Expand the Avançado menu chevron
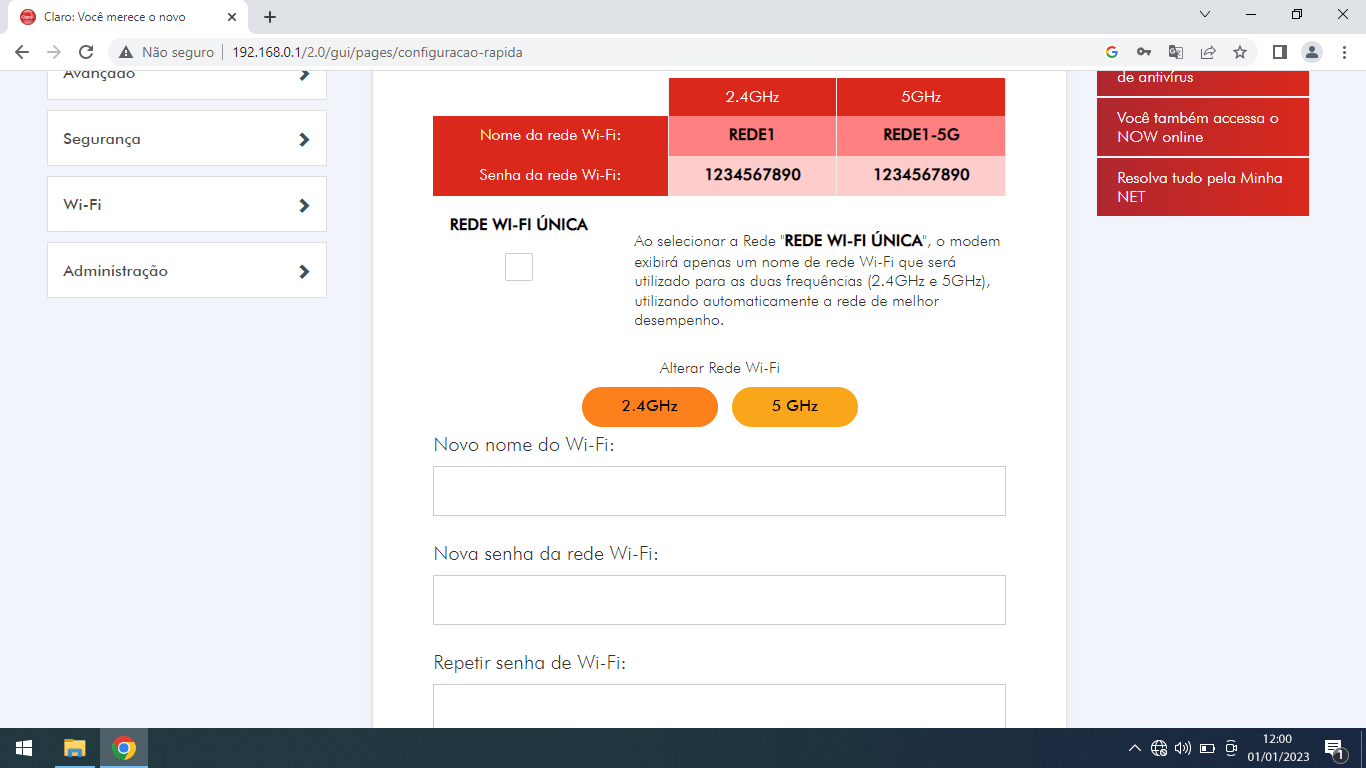Screen dimensions: 1366x768 tap(304, 74)
